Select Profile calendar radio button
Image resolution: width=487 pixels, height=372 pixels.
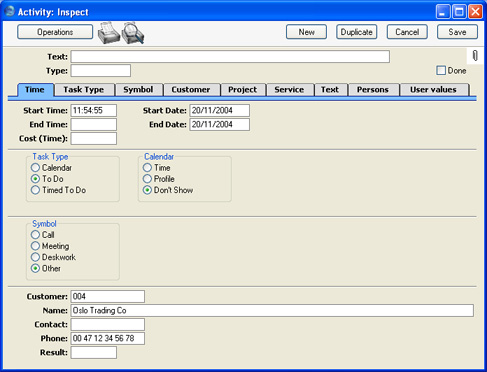[x=147, y=179]
